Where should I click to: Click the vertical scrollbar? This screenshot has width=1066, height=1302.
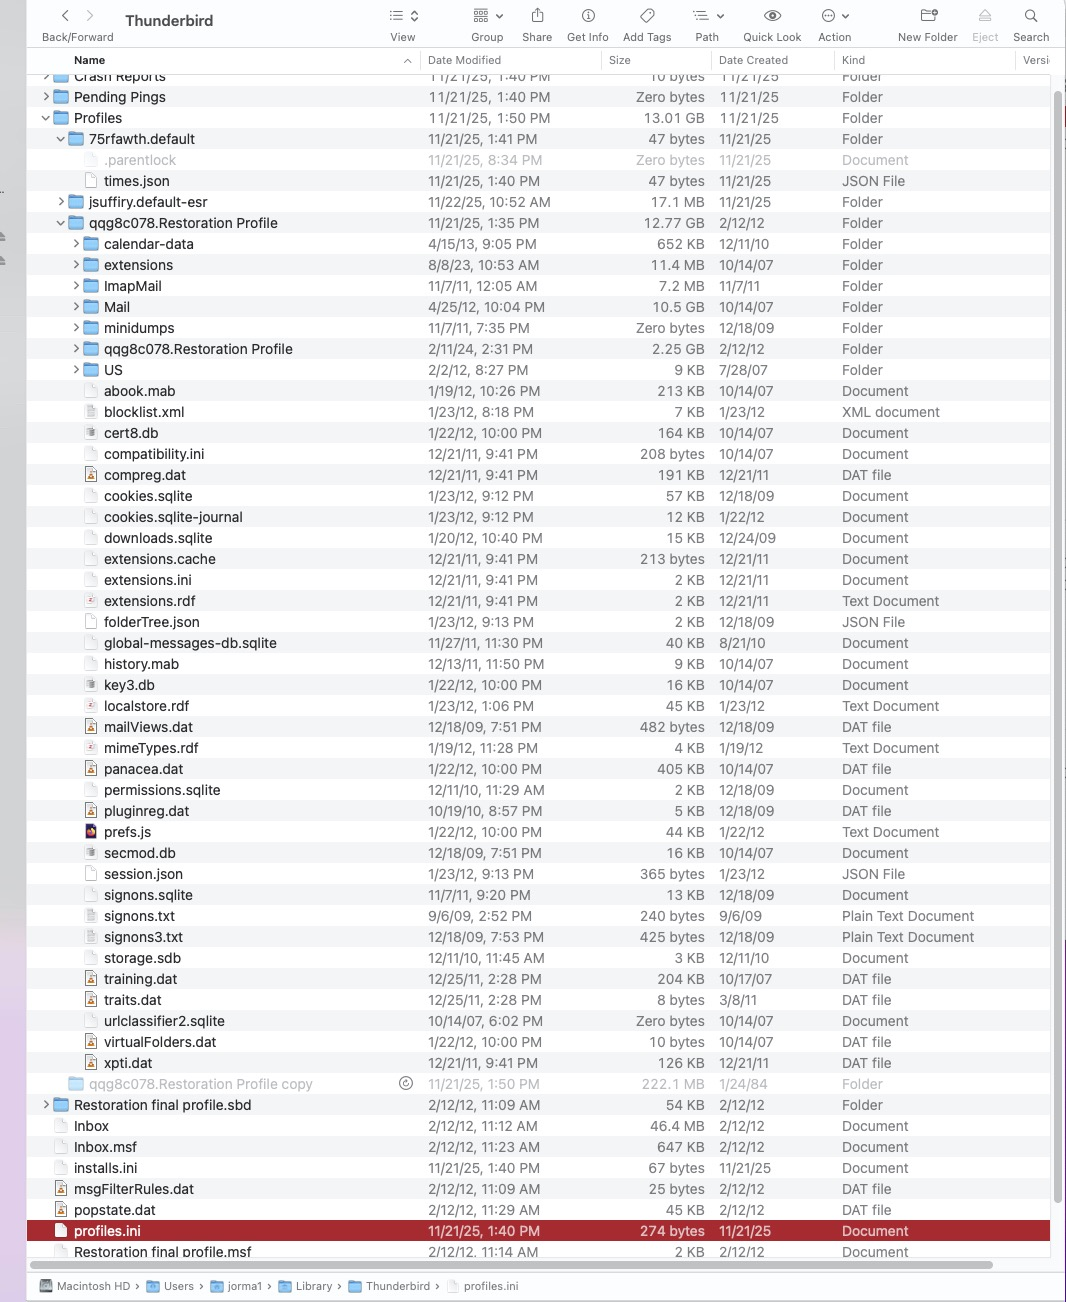click(x=1058, y=645)
